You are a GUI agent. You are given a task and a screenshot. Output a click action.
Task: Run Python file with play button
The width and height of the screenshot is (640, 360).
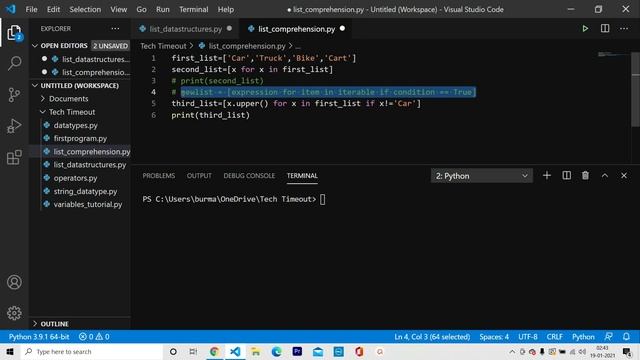pos(585,29)
